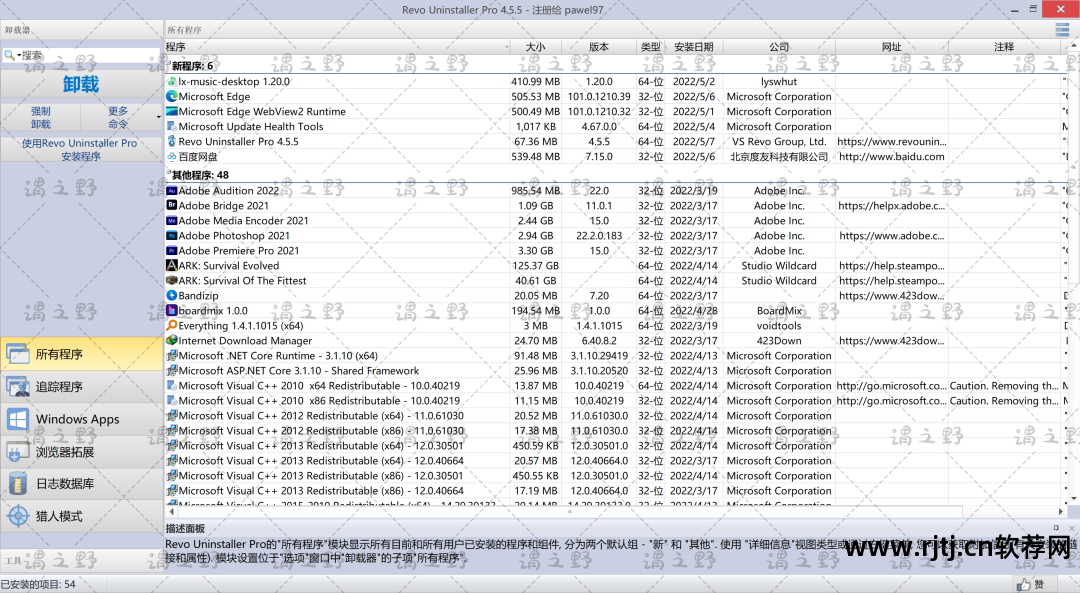The image size is (1080, 593).
Task: Click the ARK: Survival Of The Fittest icon
Action: pyautogui.click(x=172, y=280)
